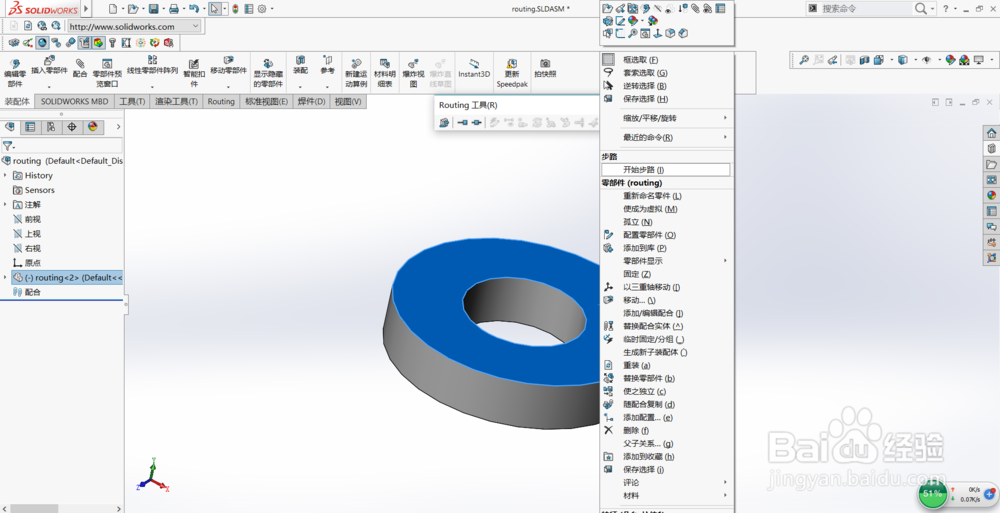The image size is (1000, 513).
Task: Toggle the colored cube button in small toolbar
Action: [98, 43]
